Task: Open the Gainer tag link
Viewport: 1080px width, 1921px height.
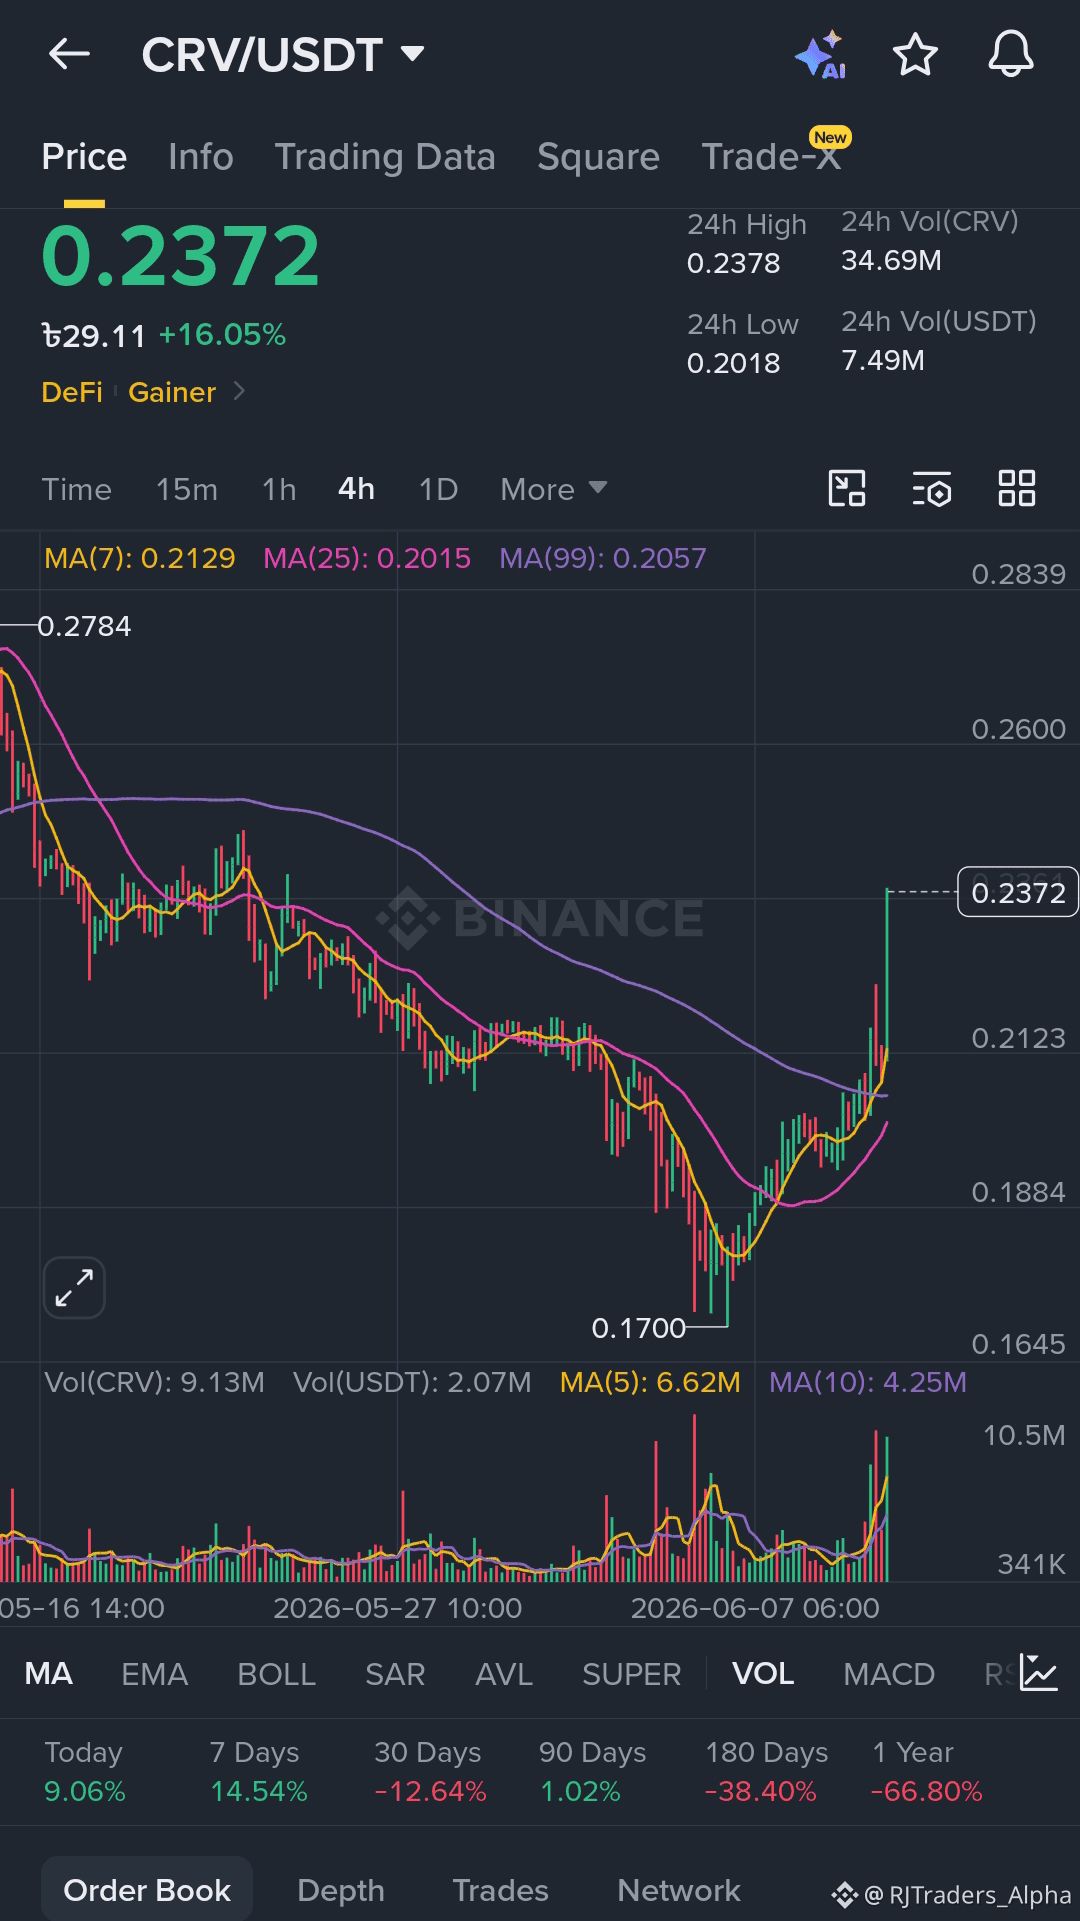Action: click(172, 392)
